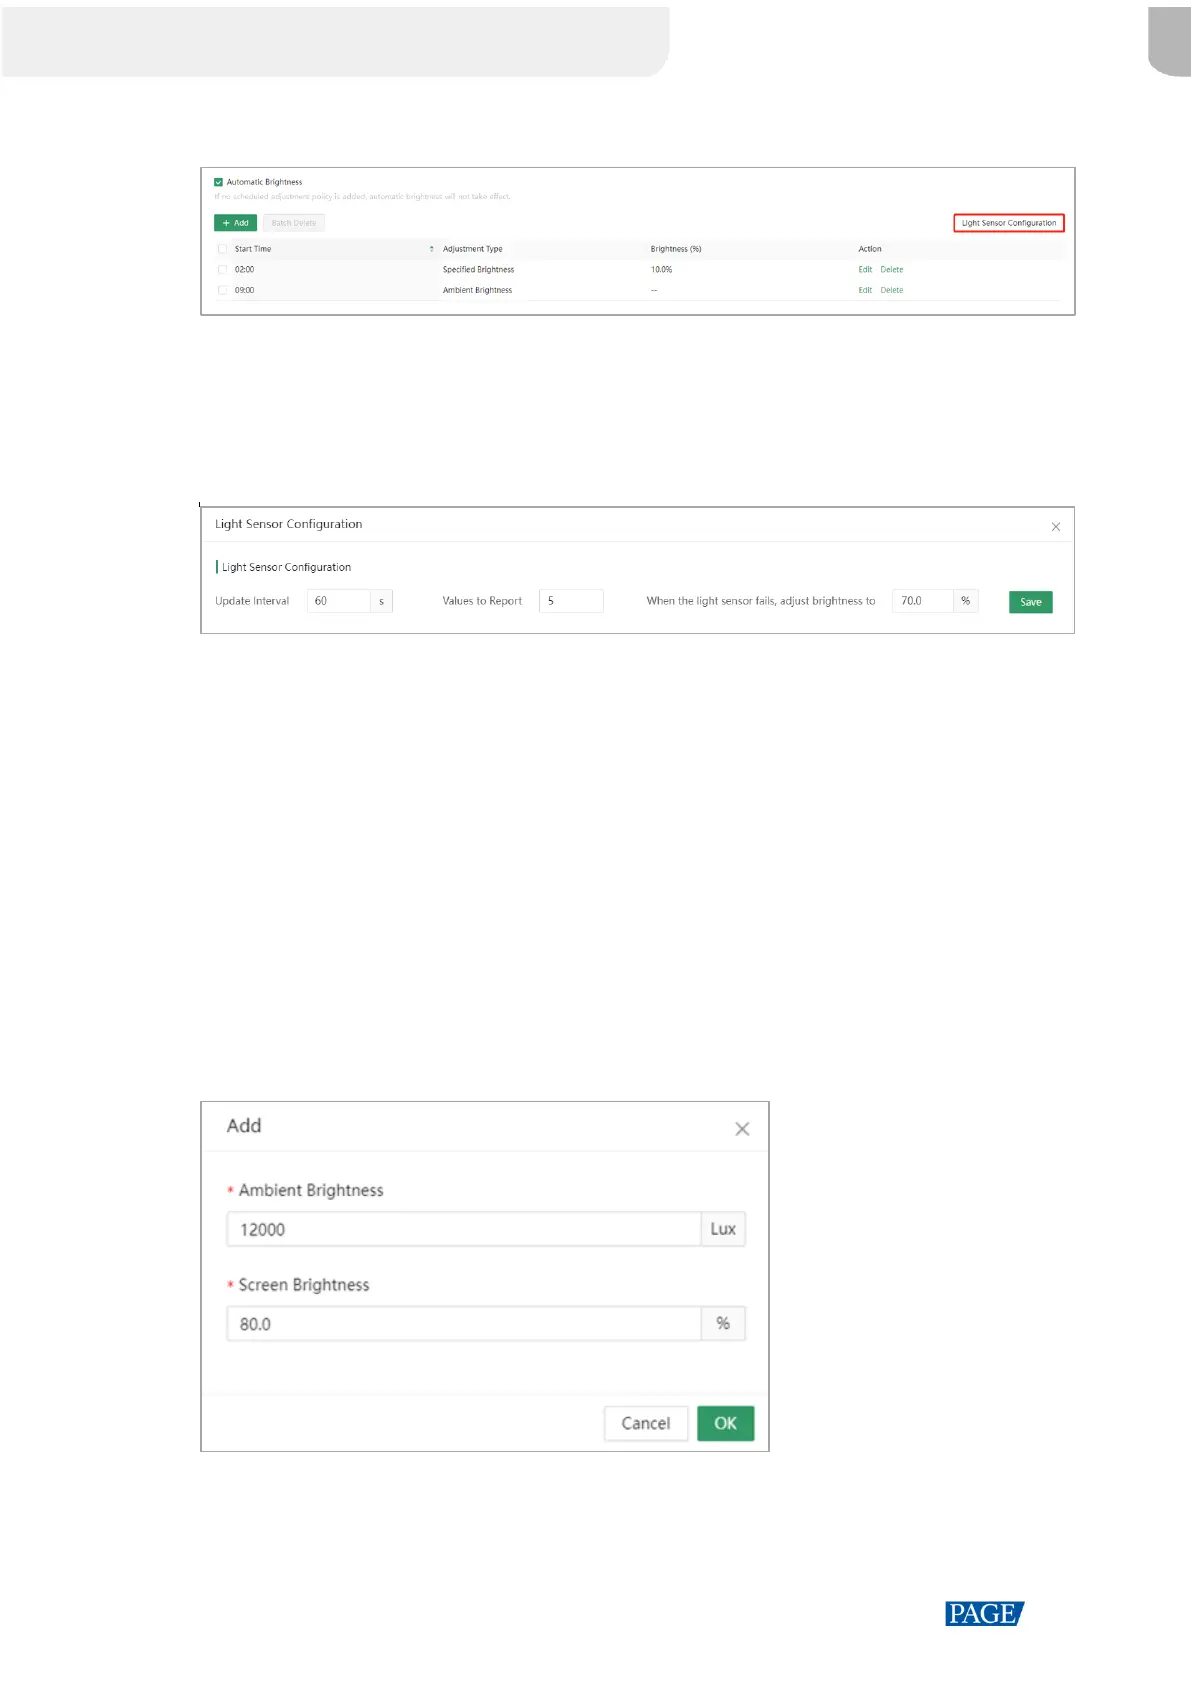The image size is (1191, 1684).
Task: Edit the 09:00 Ambient Brightness entry
Action: coord(865,290)
